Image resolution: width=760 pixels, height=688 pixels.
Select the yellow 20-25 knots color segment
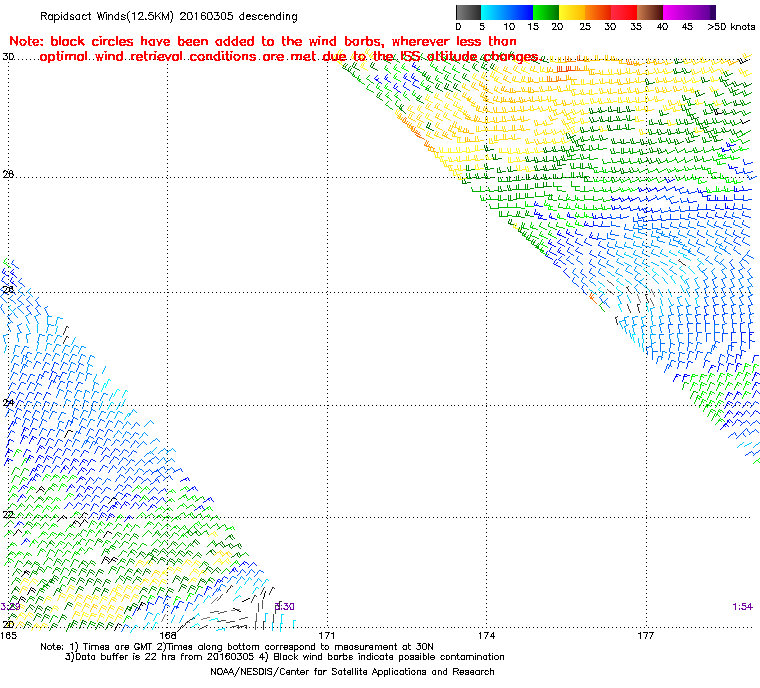572,12
